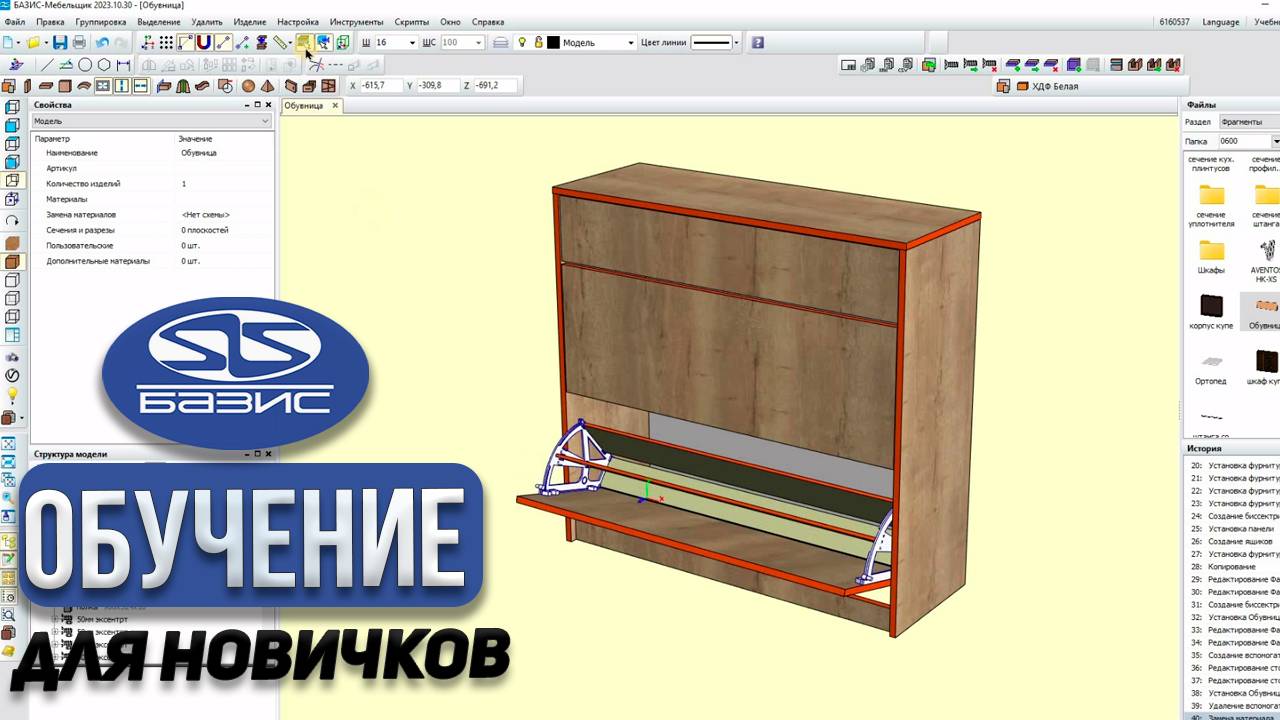Expand the Цвет линии line style dropdown
Viewport: 1280px width, 720px height.
tap(736, 43)
